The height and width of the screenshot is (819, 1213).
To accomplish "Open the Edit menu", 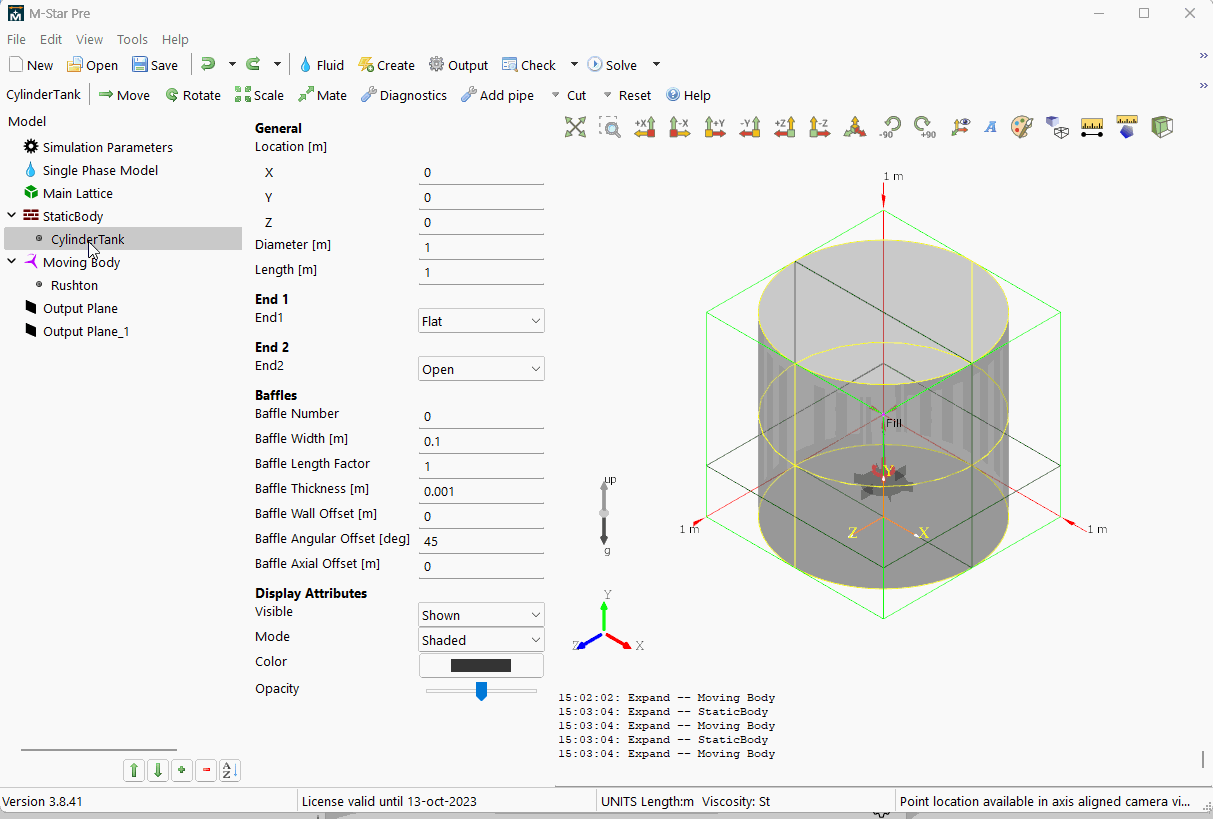I will pyautogui.click(x=51, y=39).
